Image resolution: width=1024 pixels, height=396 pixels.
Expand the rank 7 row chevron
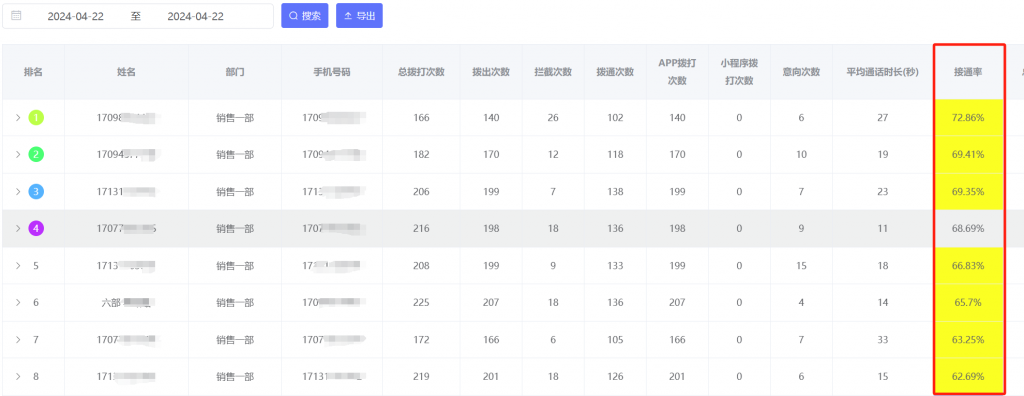coord(18,340)
